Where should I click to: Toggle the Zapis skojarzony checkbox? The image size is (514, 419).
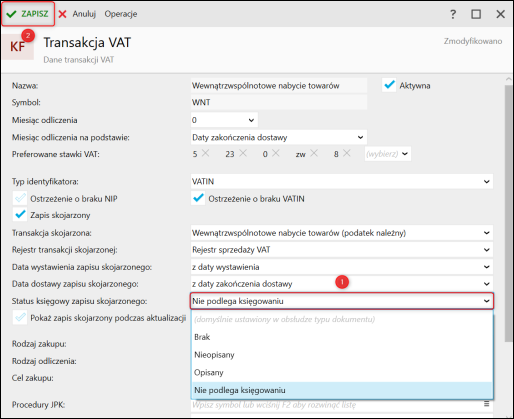pyautogui.click(x=20, y=215)
